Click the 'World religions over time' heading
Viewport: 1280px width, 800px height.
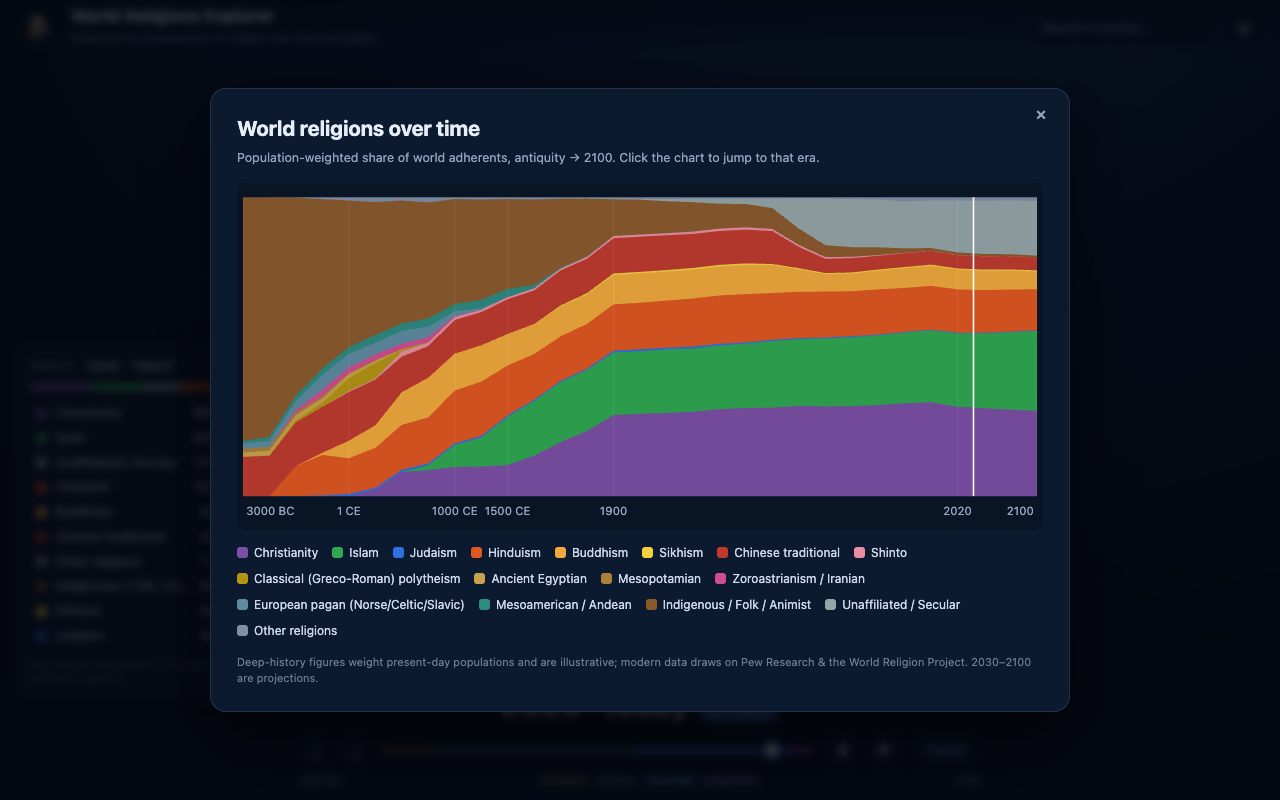click(x=358, y=129)
